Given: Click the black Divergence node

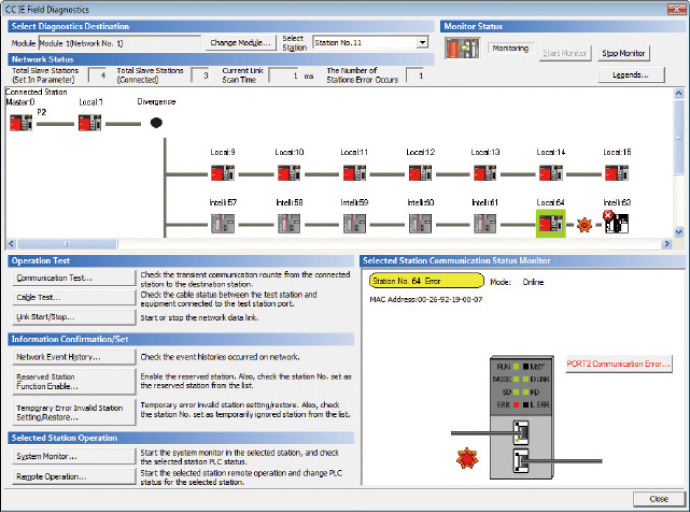Looking at the screenshot, I should [x=156, y=123].
